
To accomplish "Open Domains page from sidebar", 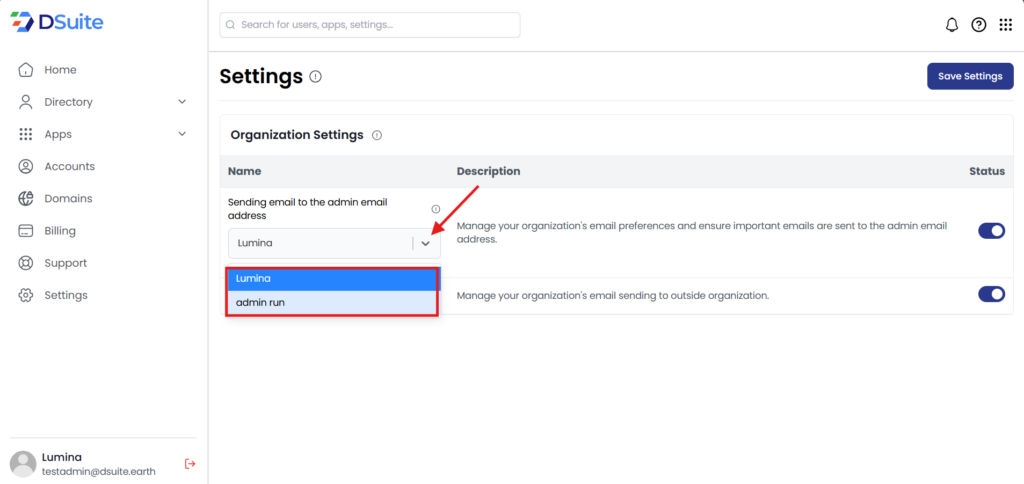I will (68, 199).
